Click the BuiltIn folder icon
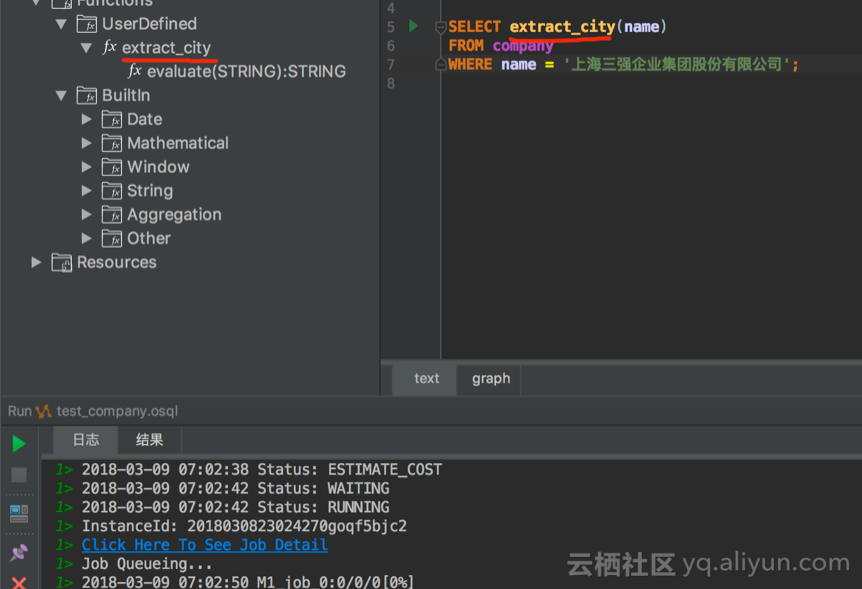Screen dimensions: 862x589 click(87, 96)
